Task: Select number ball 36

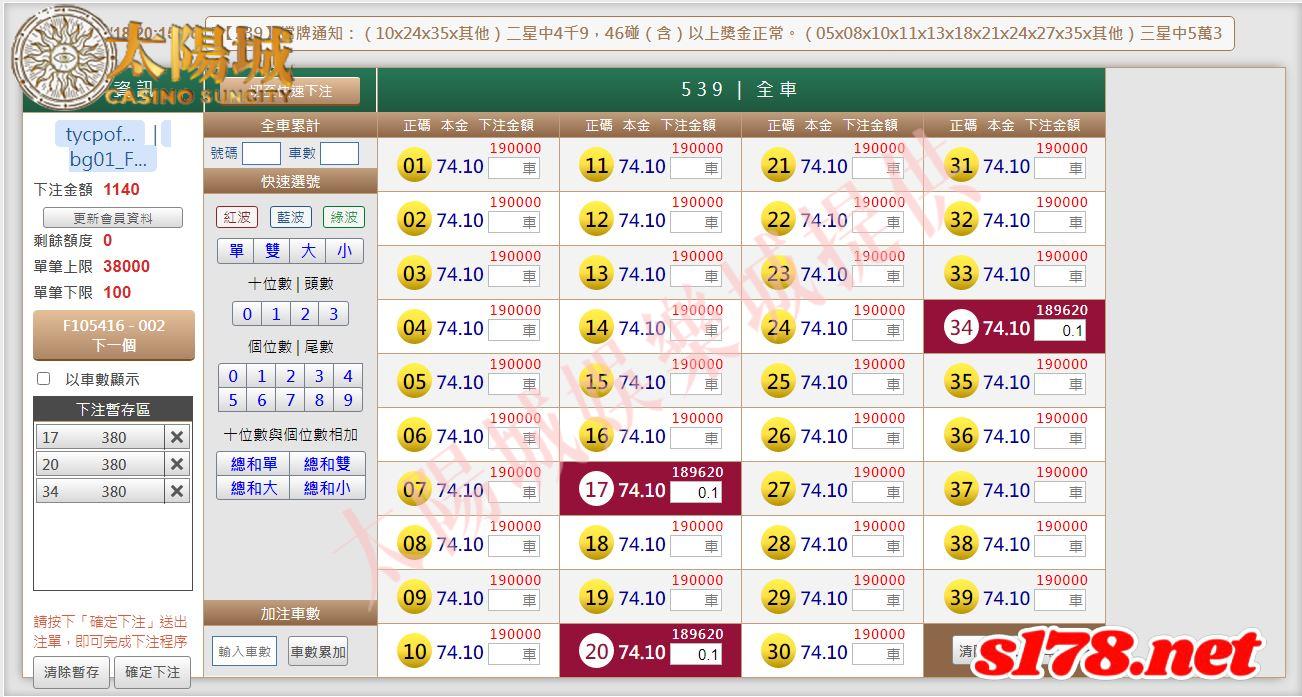Action: tap(961, 436)
